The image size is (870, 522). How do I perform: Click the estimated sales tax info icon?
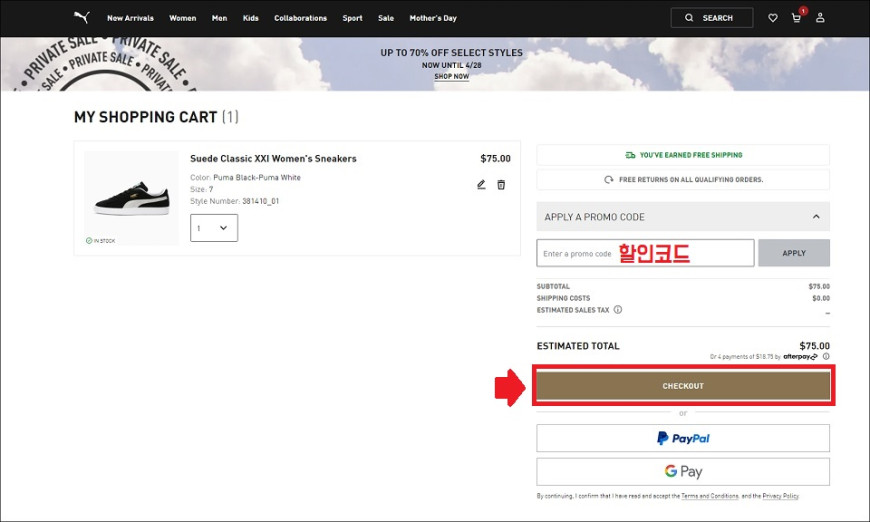click(x=618, y=310)
